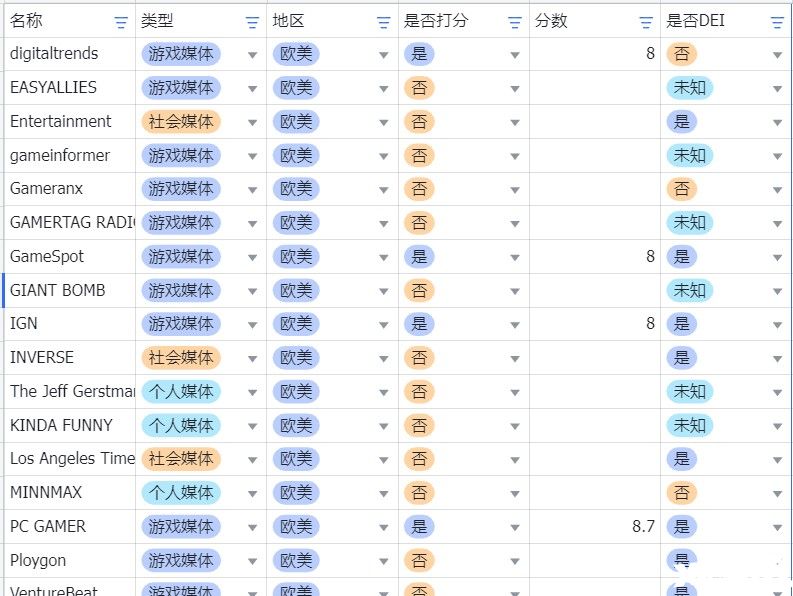Screen dimensions: 793x596
Task: Expand the 类型 dropdown for KINDA FUNNY row
Action: pyautogui.click(x=252, y=427)
